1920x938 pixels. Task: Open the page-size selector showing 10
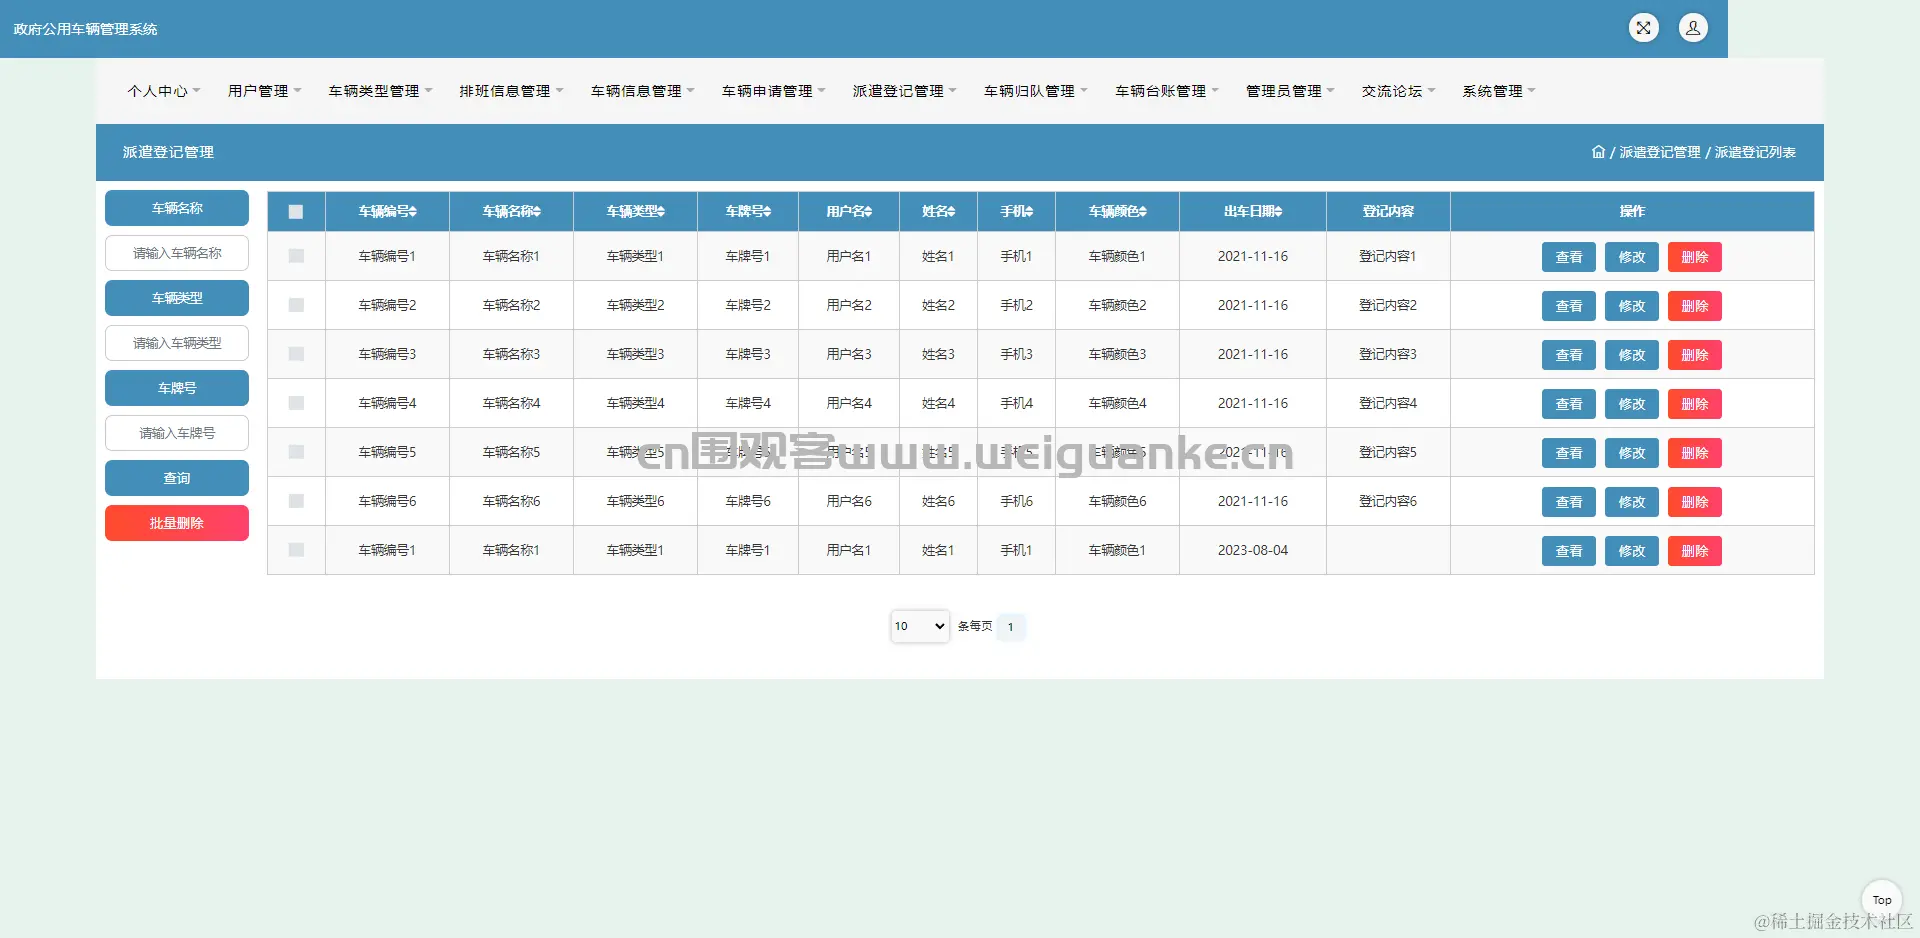(x=920, y=626)
